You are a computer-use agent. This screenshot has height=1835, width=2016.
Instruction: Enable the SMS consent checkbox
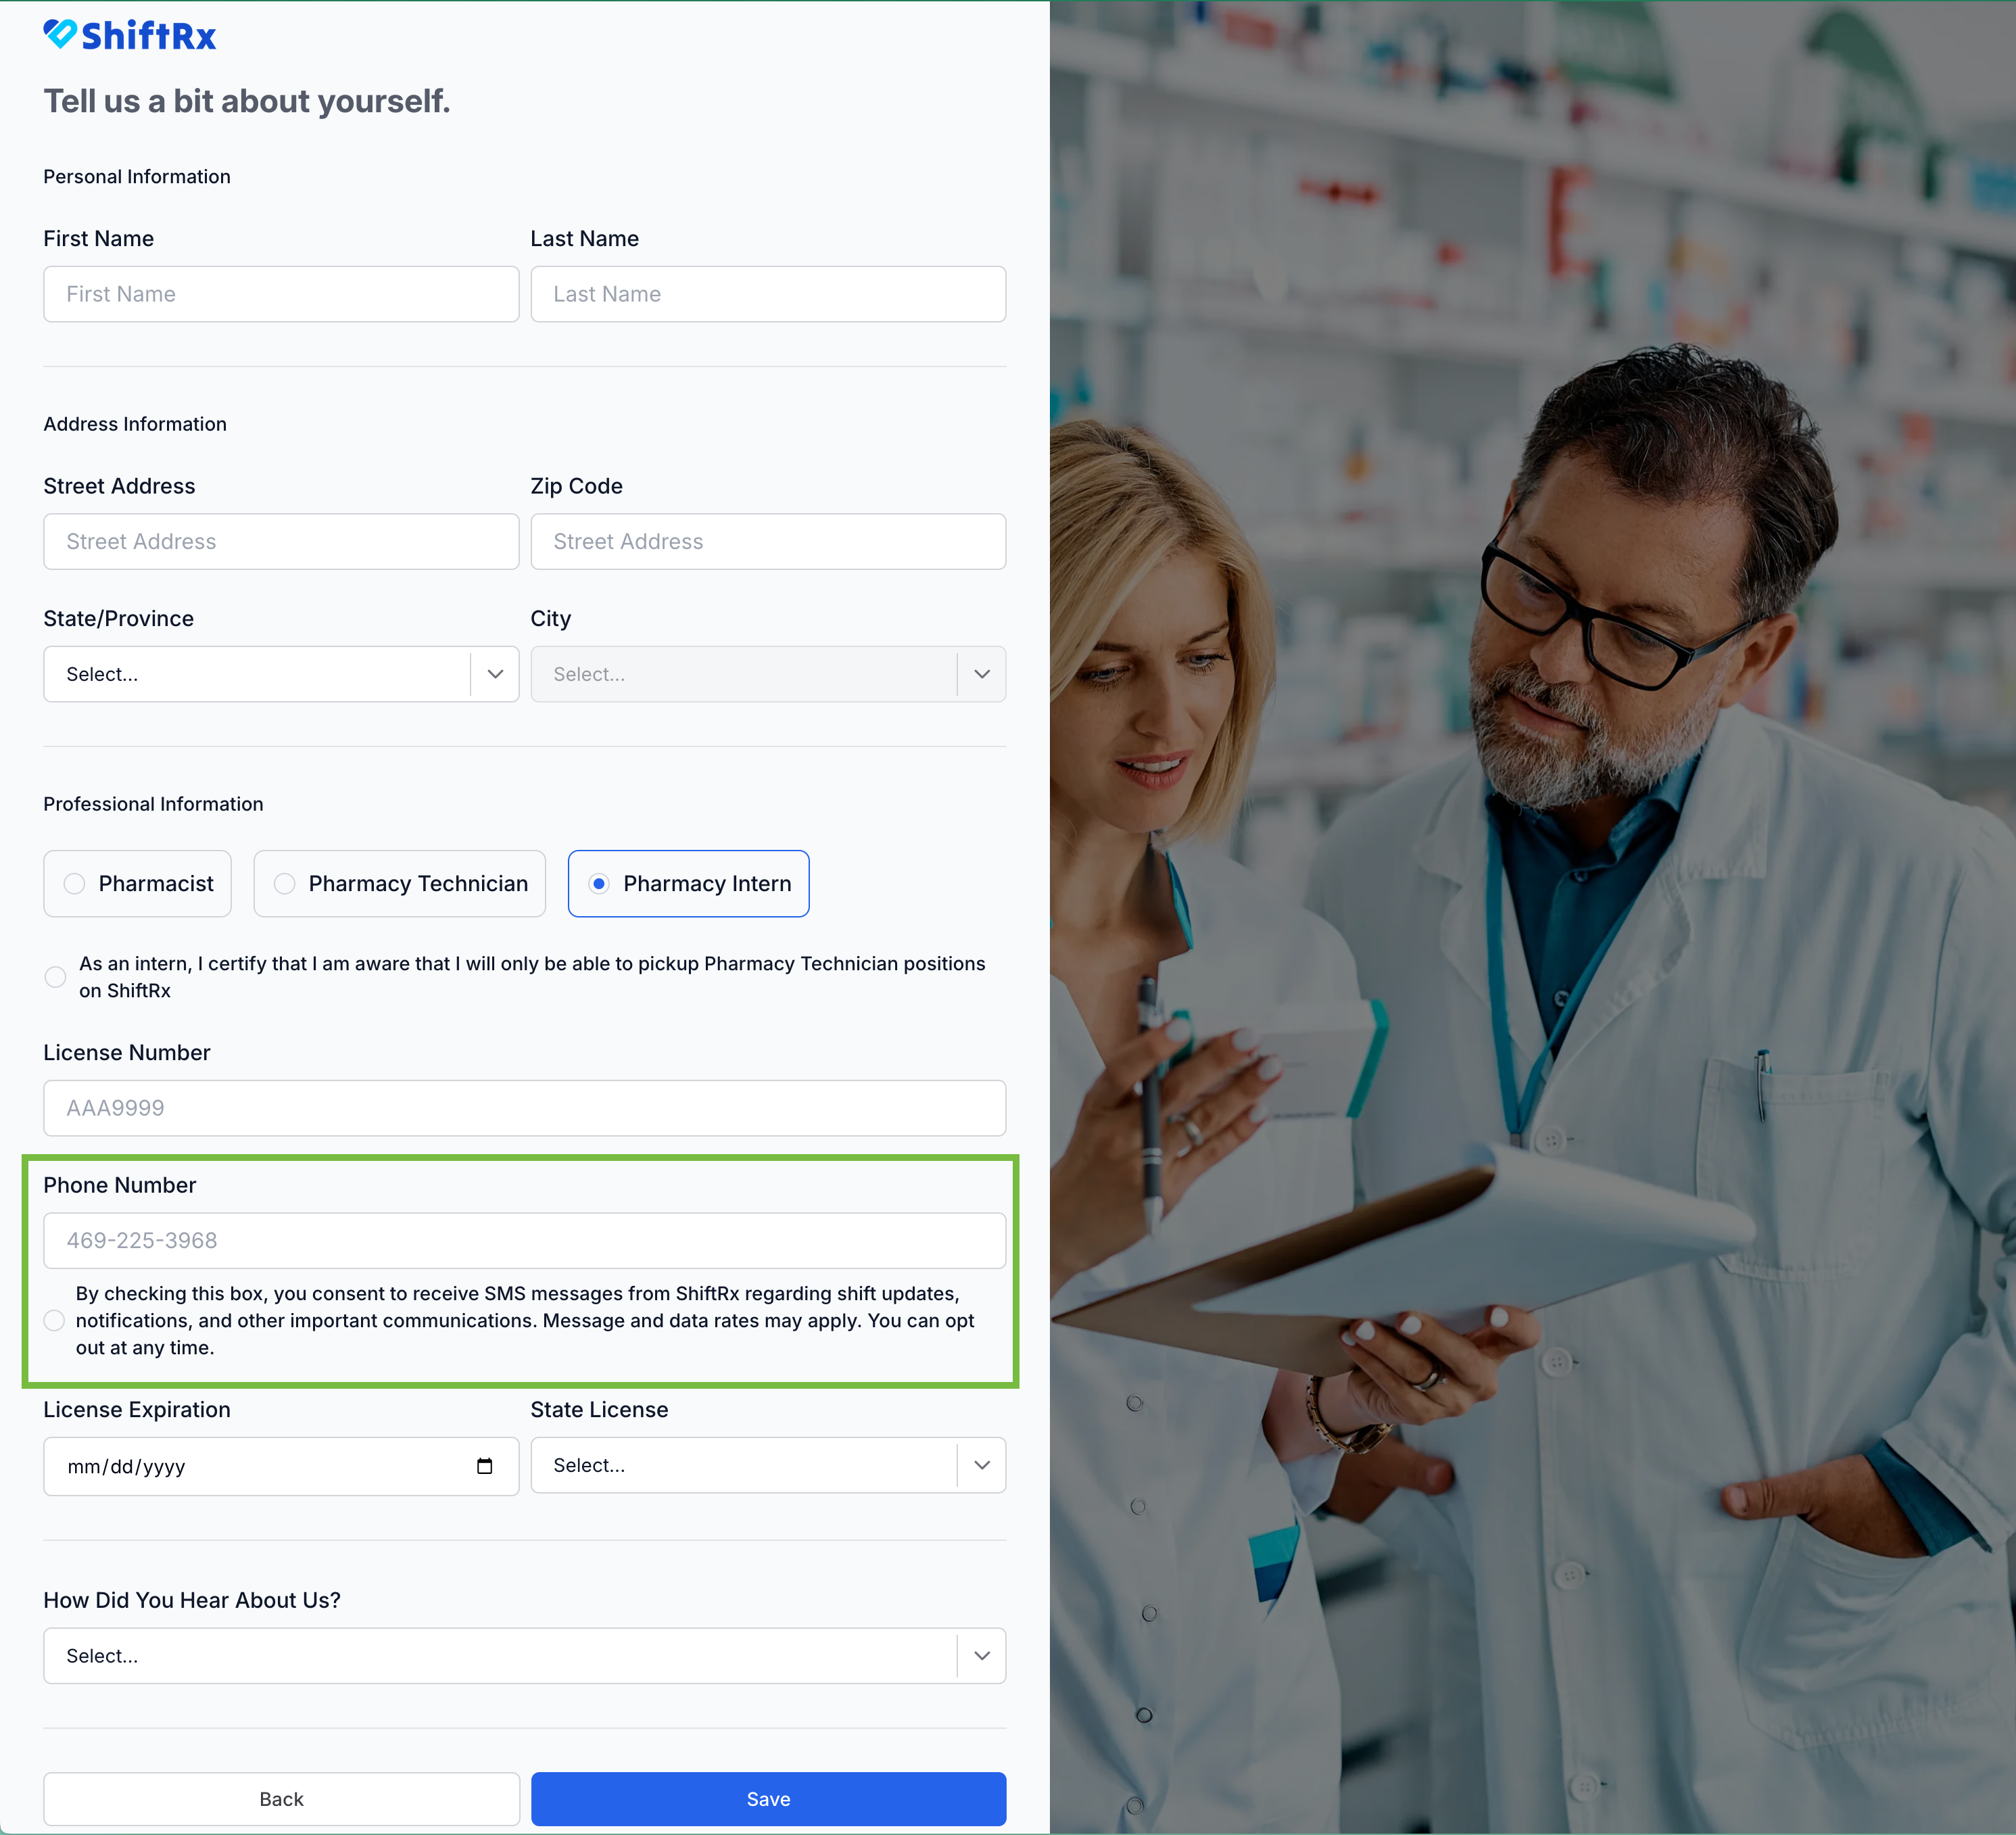click(55, 1321)
